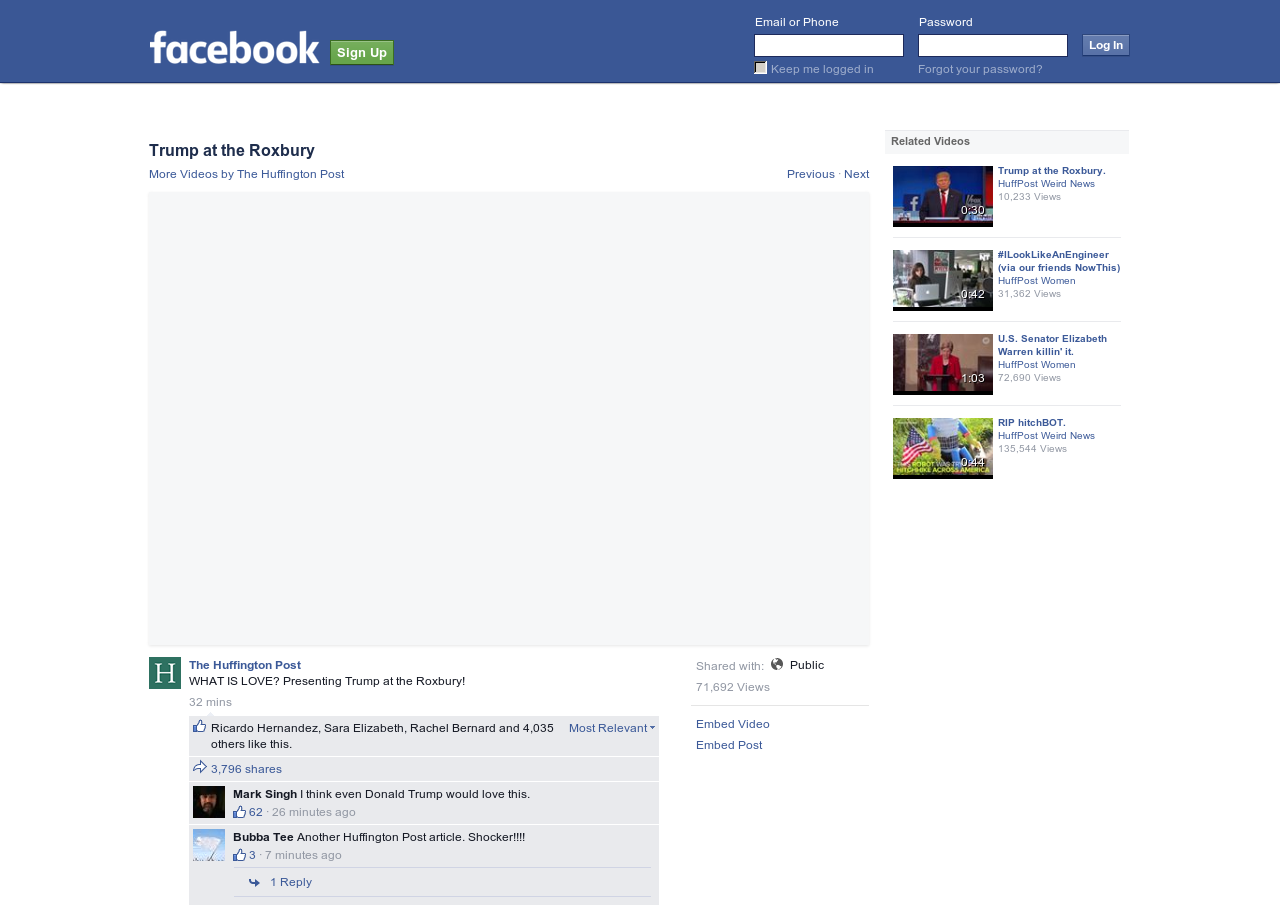View the 3,796 shares
The height and width of the screenshot is (905, 1280).
pyautogui.click(x=246, y=769)
